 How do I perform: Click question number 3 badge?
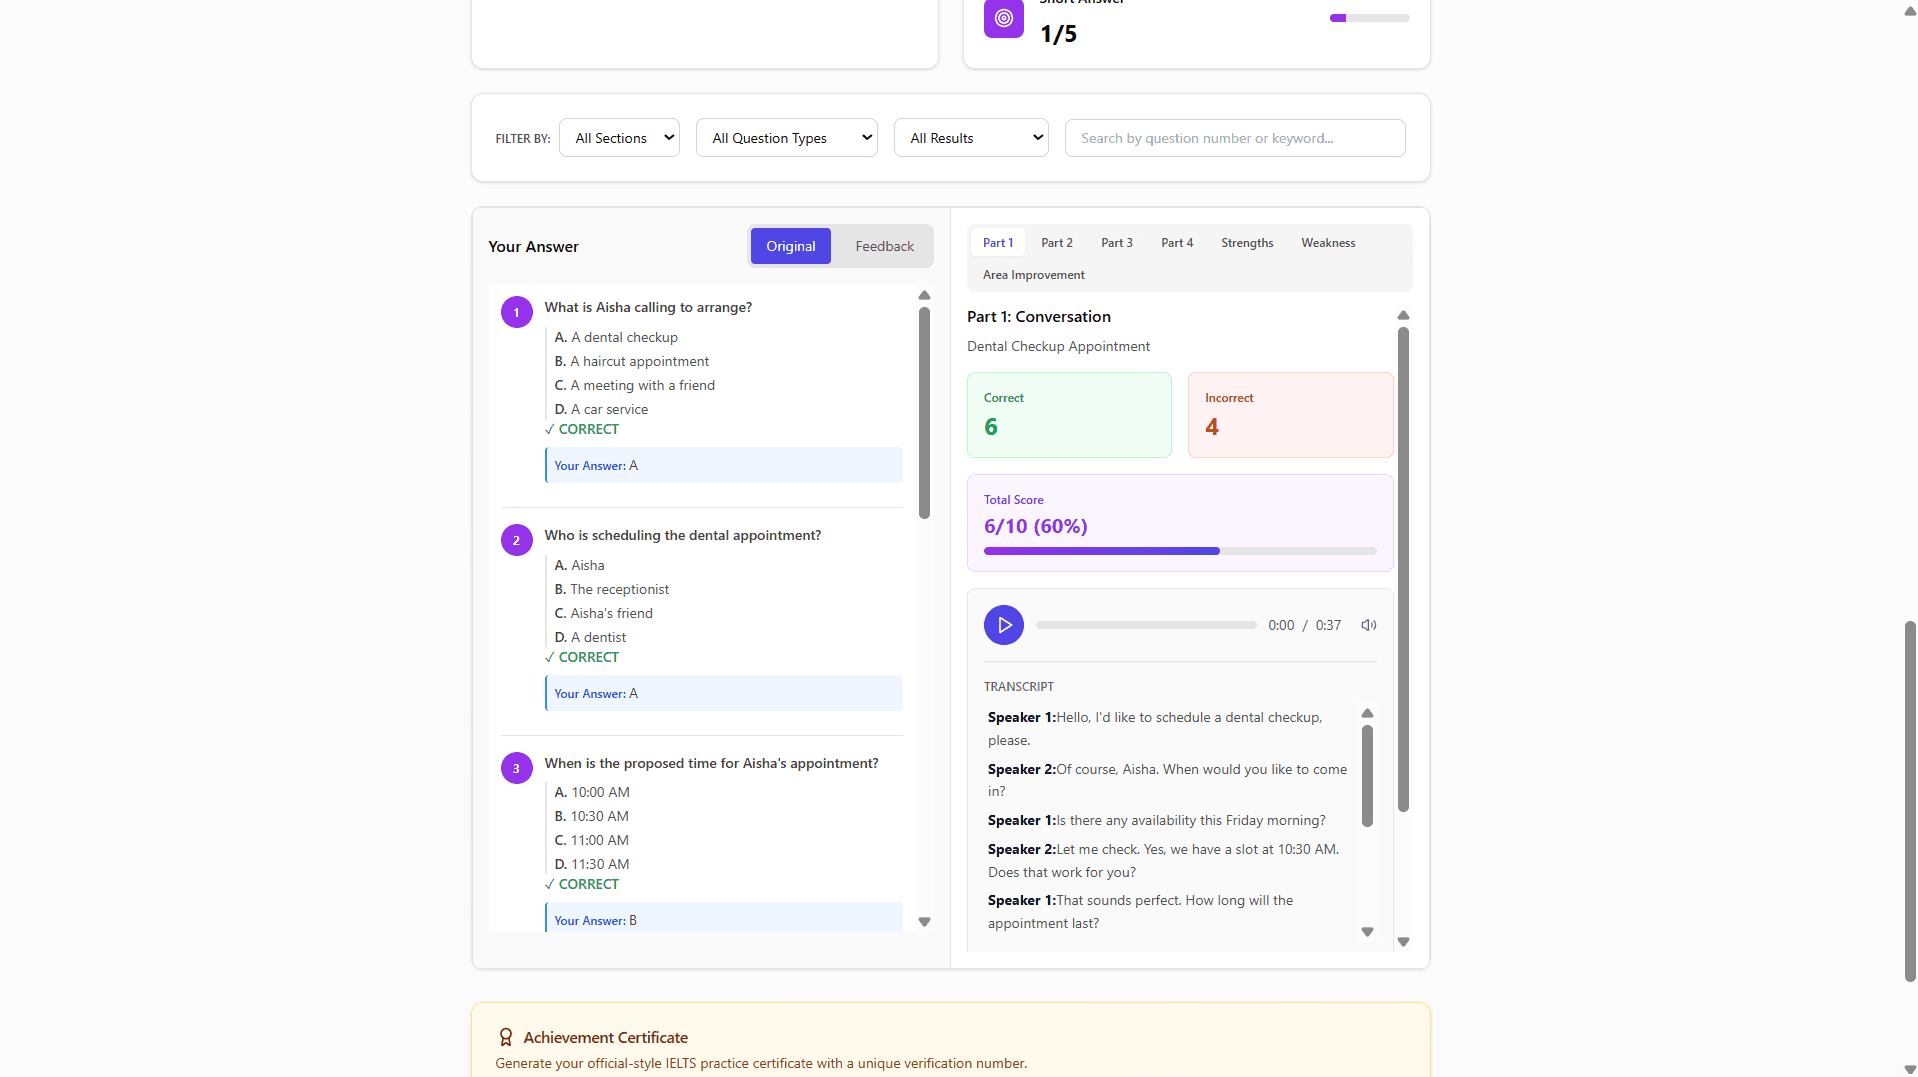coord(516,768)
